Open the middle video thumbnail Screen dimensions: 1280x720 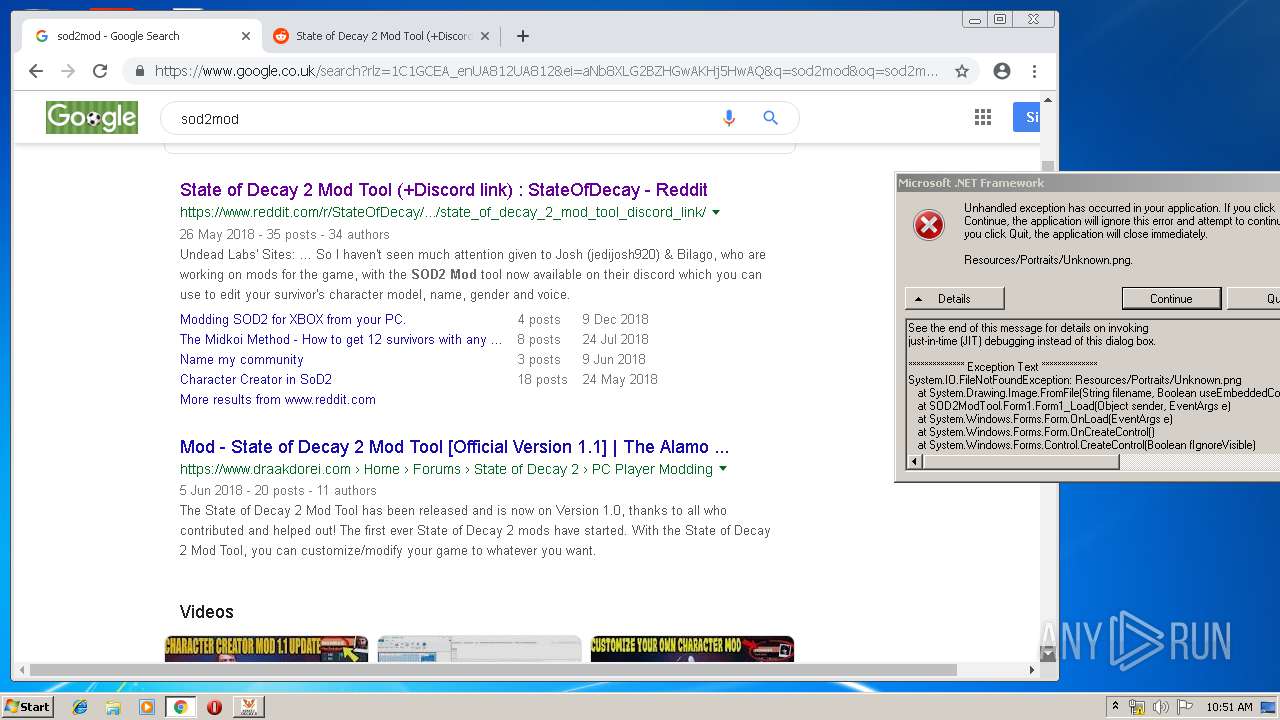click(479, 648)
